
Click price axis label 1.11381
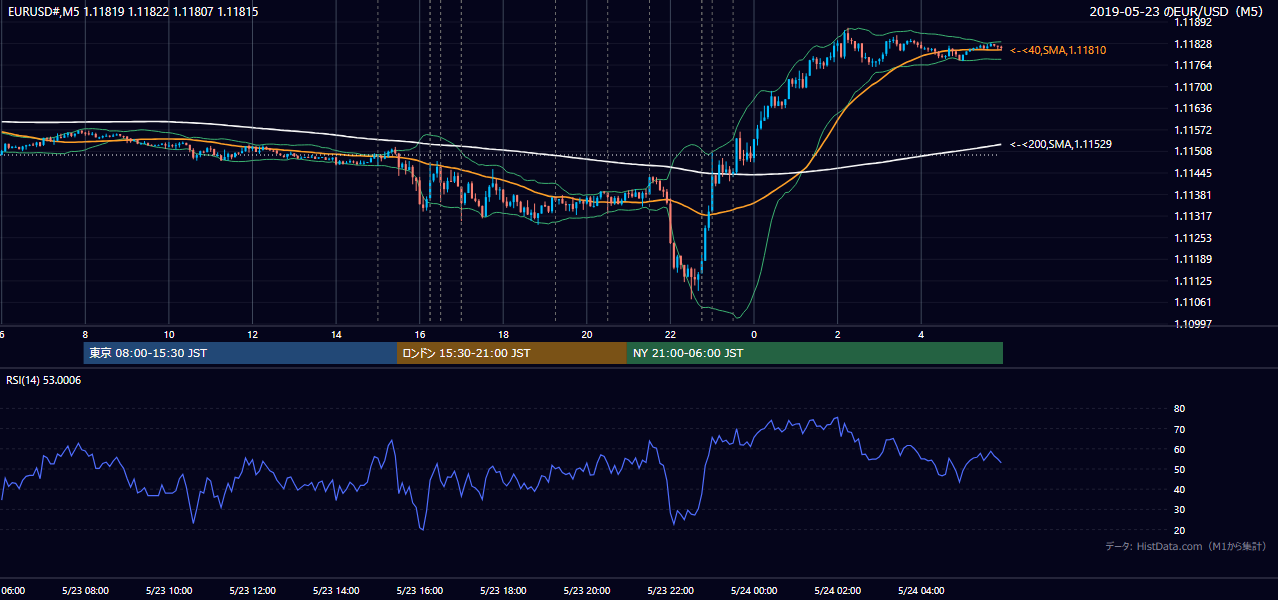1193,195
